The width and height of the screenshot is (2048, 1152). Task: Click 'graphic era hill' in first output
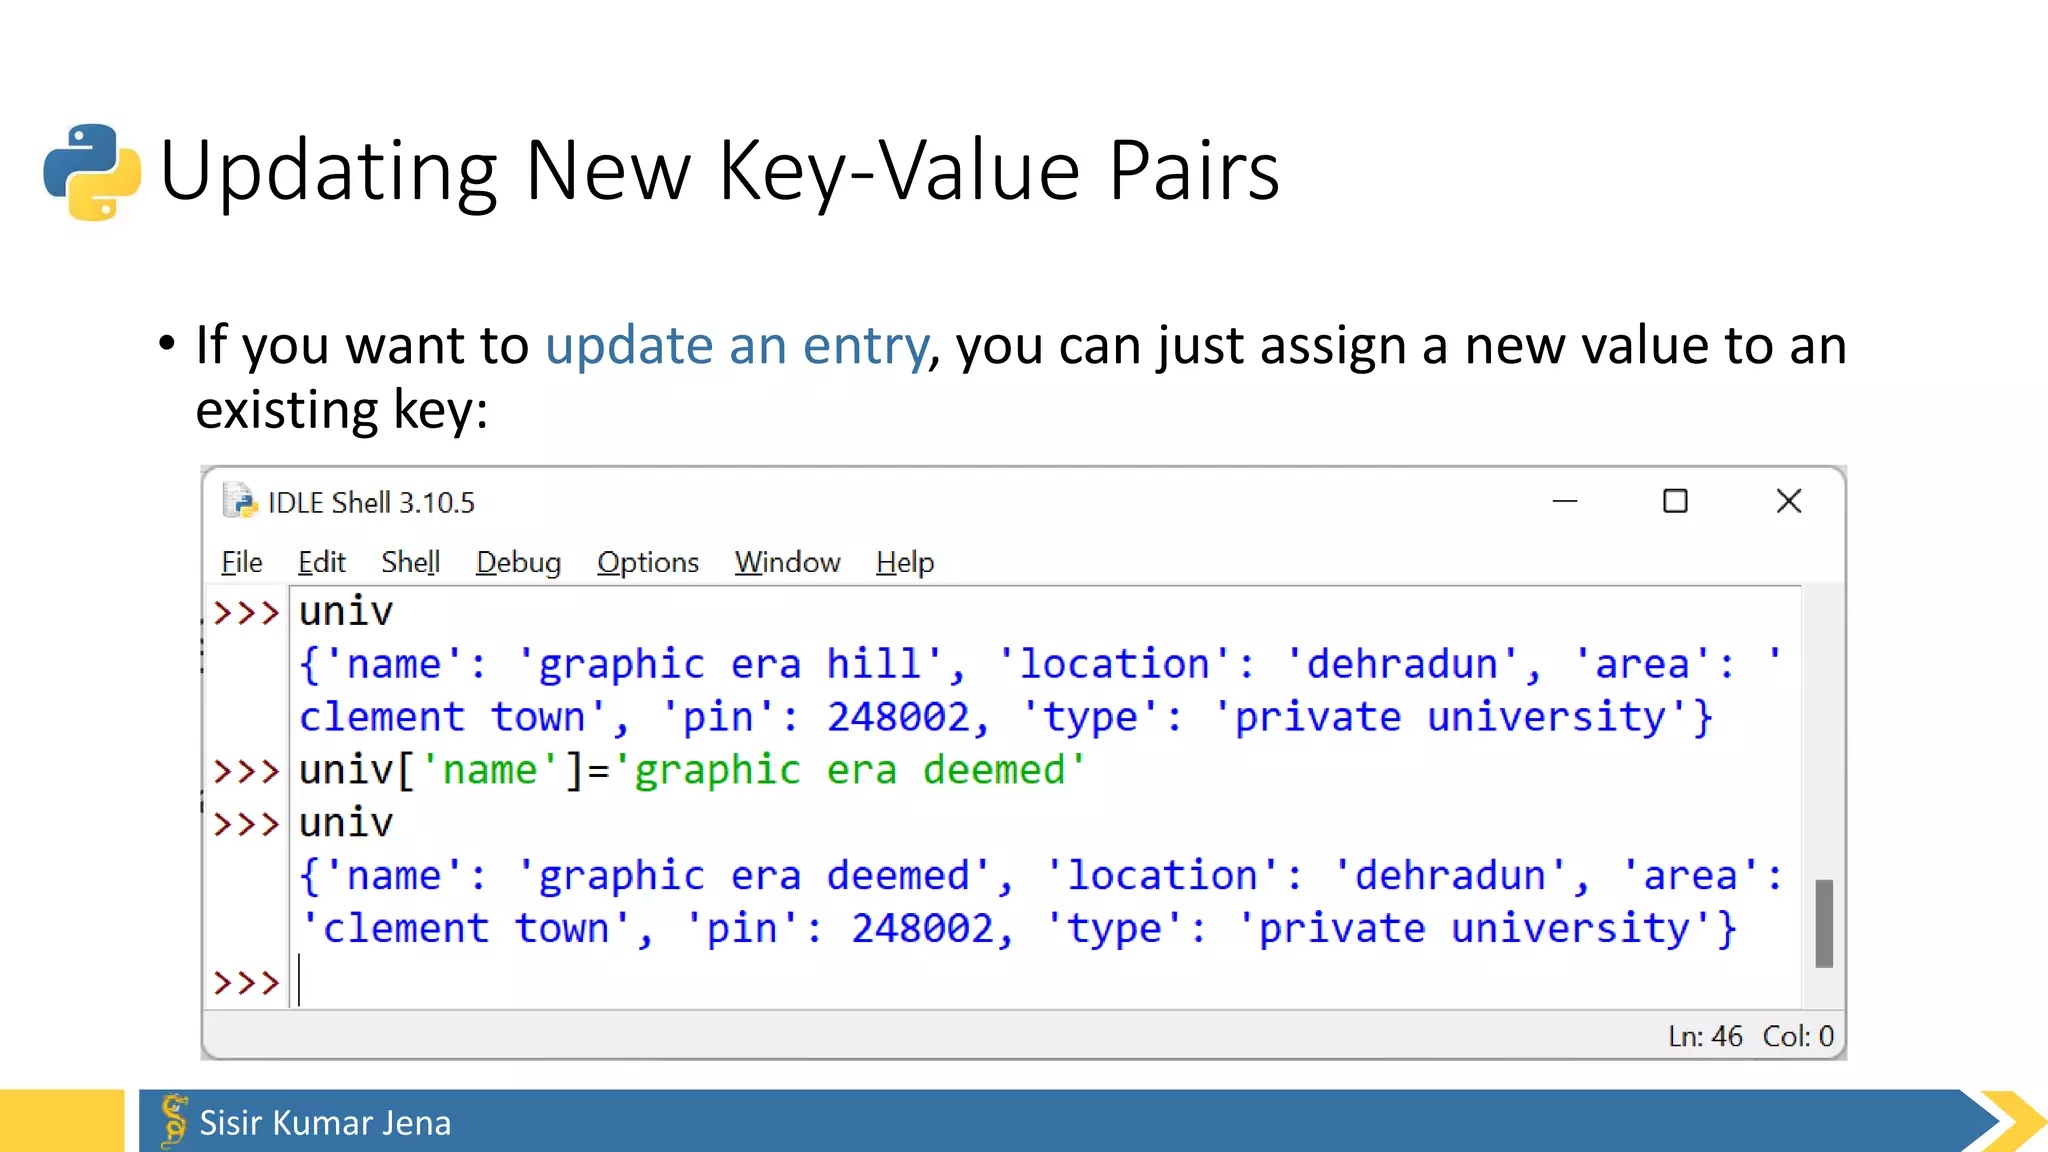point(730,665)
